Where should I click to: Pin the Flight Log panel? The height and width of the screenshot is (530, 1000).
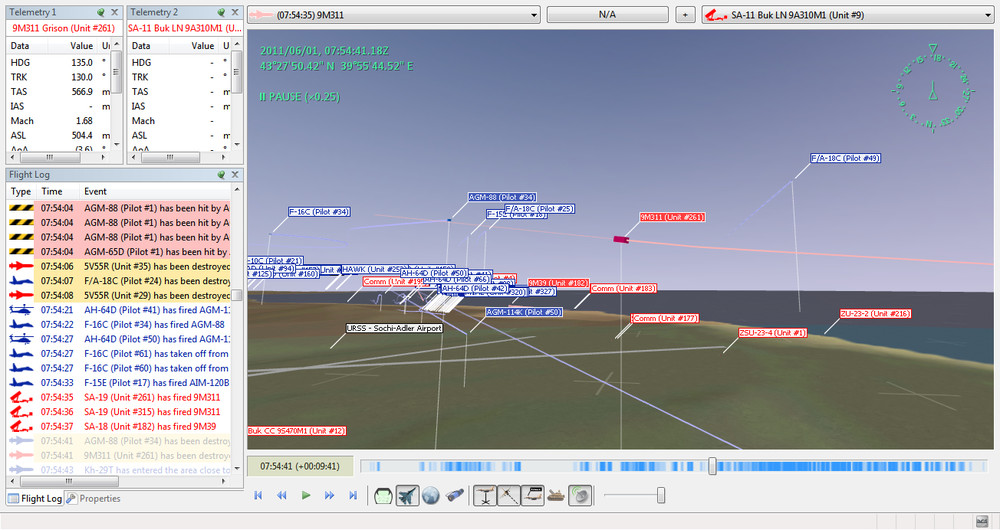[221, 174]
